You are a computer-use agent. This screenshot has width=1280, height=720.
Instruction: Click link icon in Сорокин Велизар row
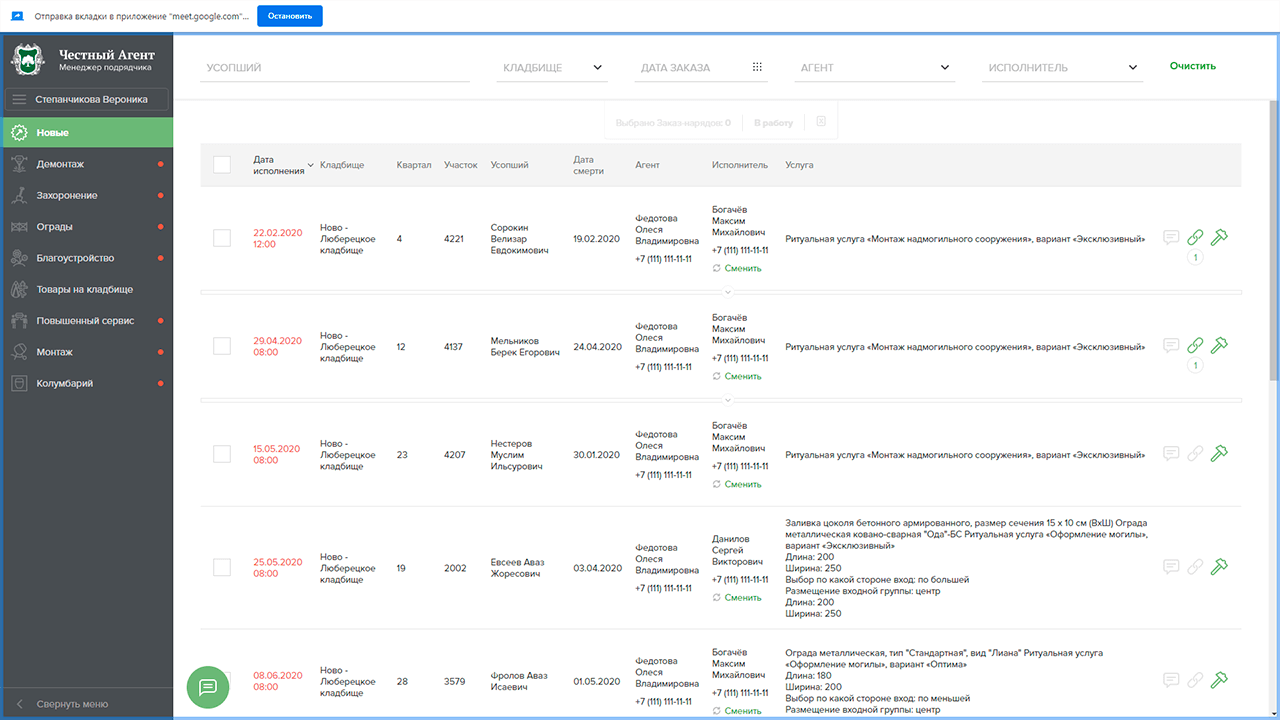pyautogui.click(x=1195, y=238)
